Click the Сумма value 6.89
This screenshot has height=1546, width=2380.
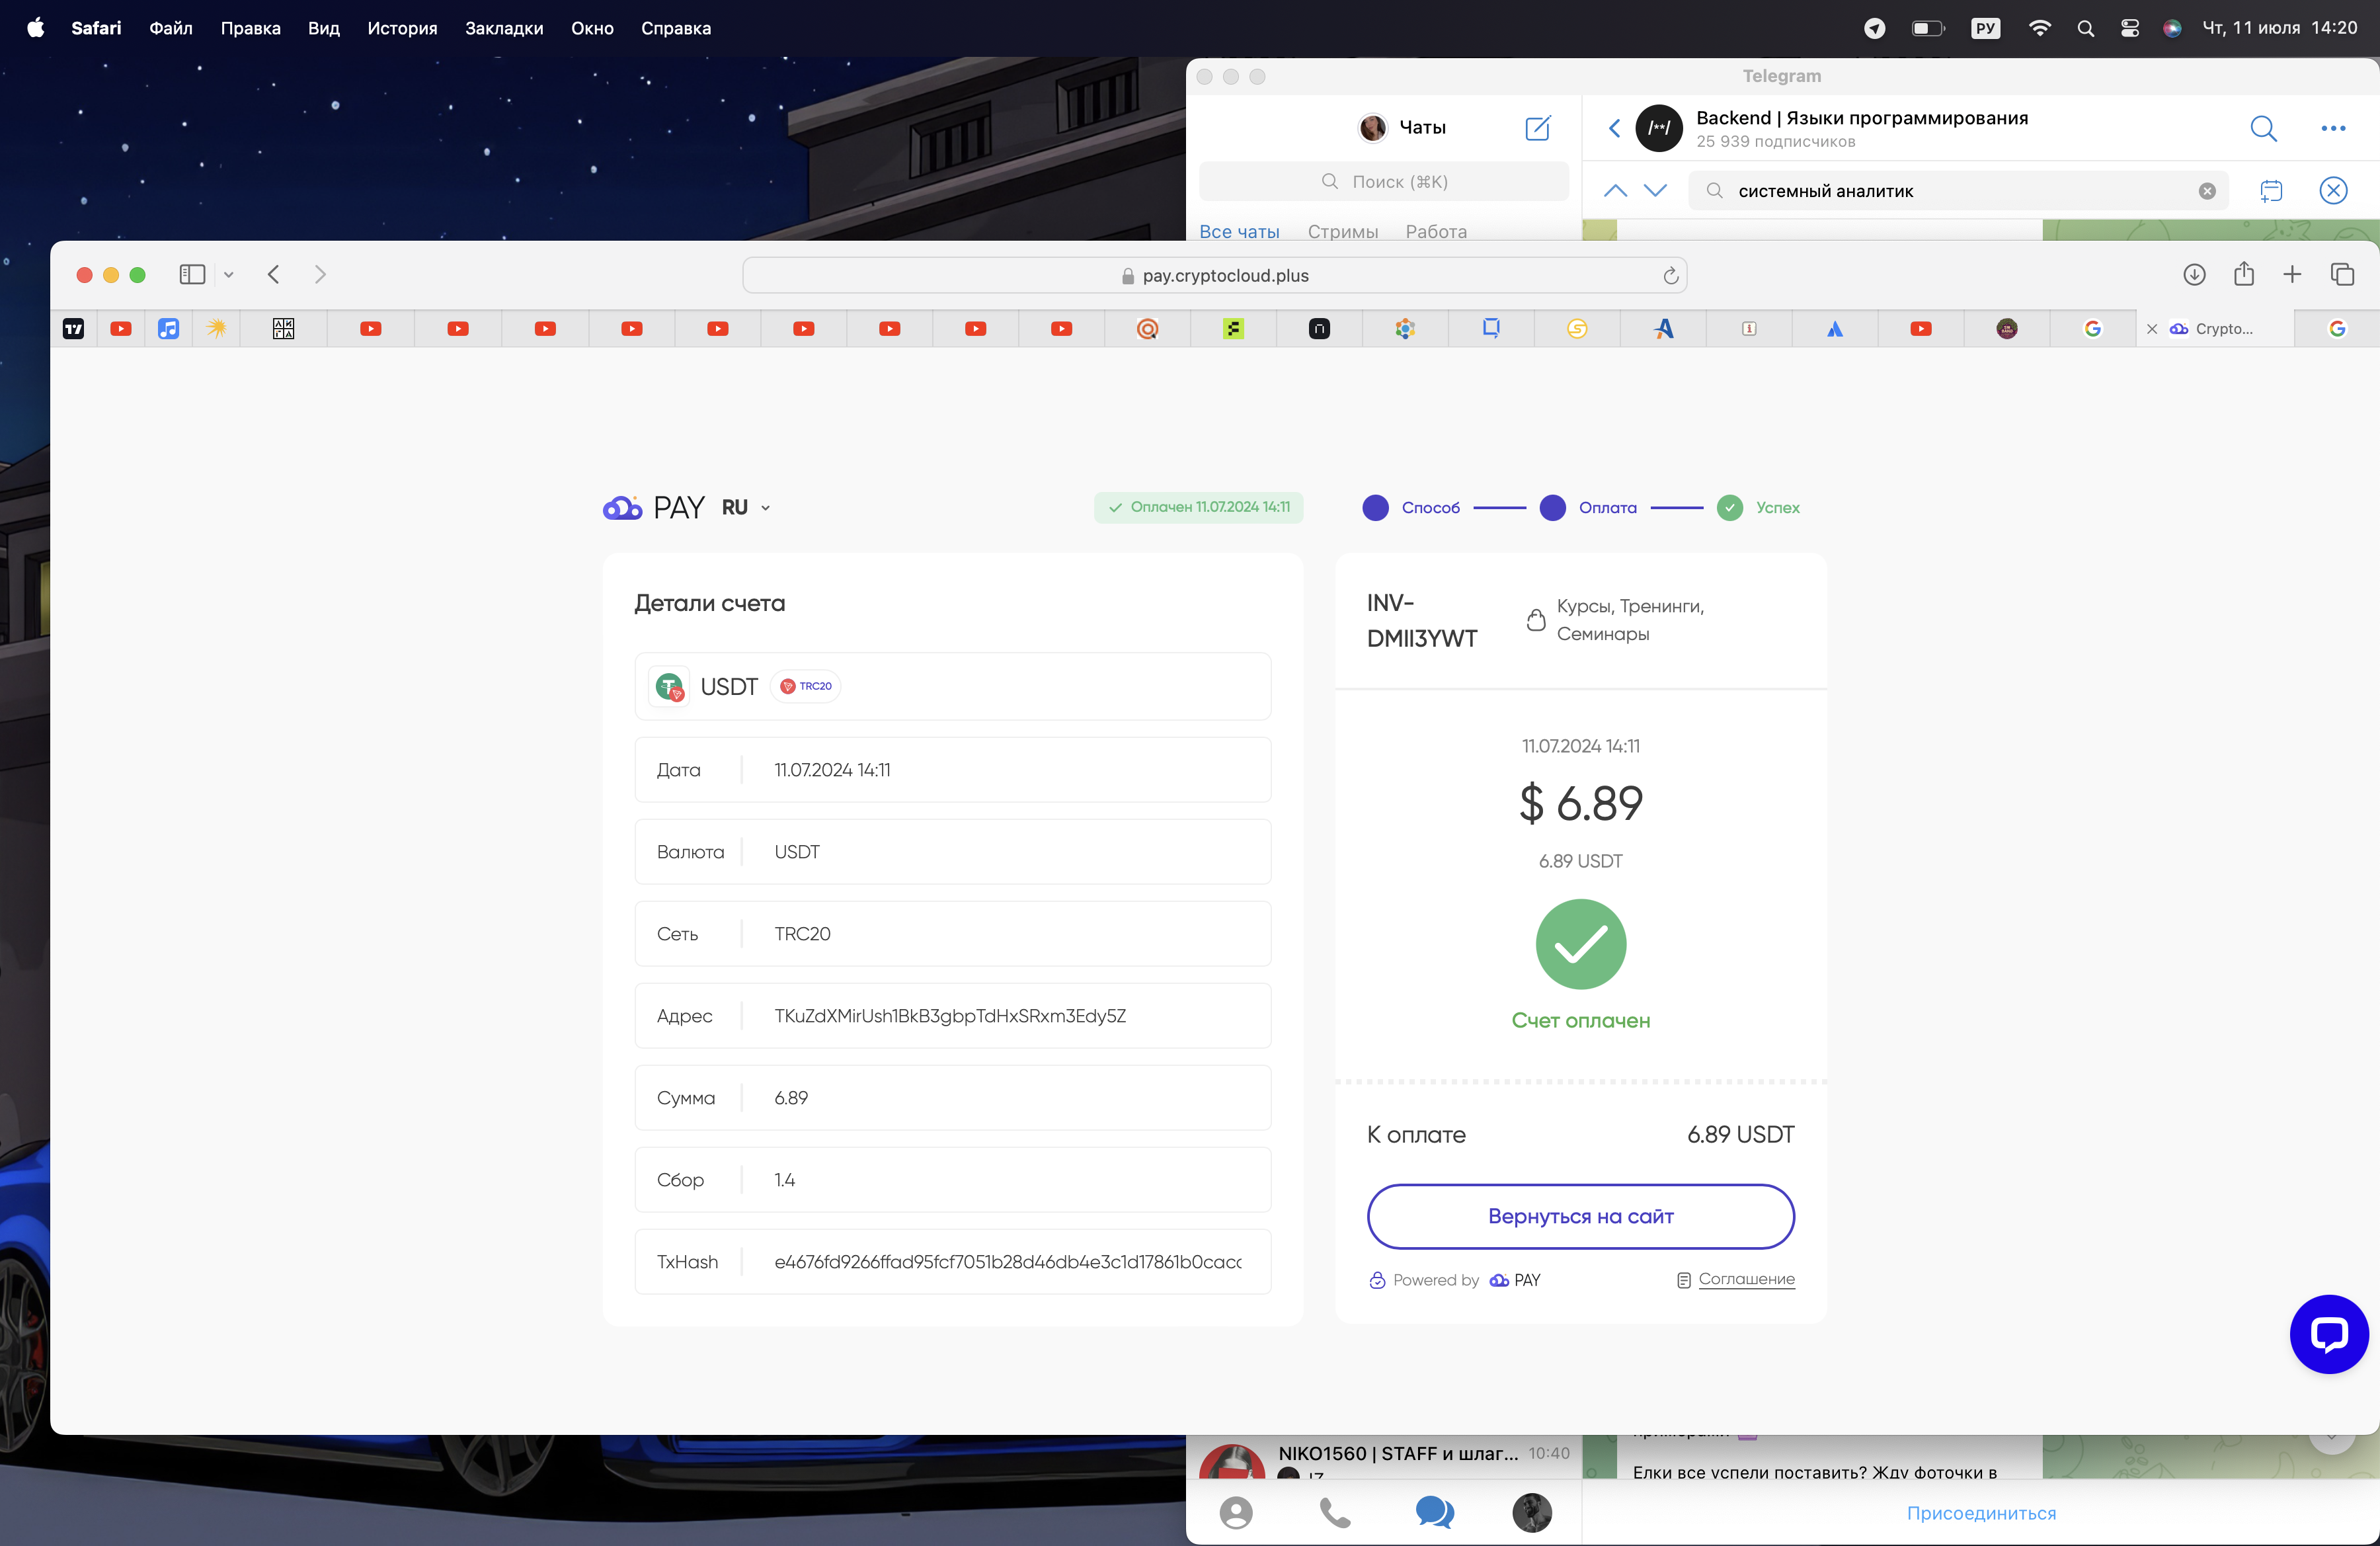(791, 1098)
